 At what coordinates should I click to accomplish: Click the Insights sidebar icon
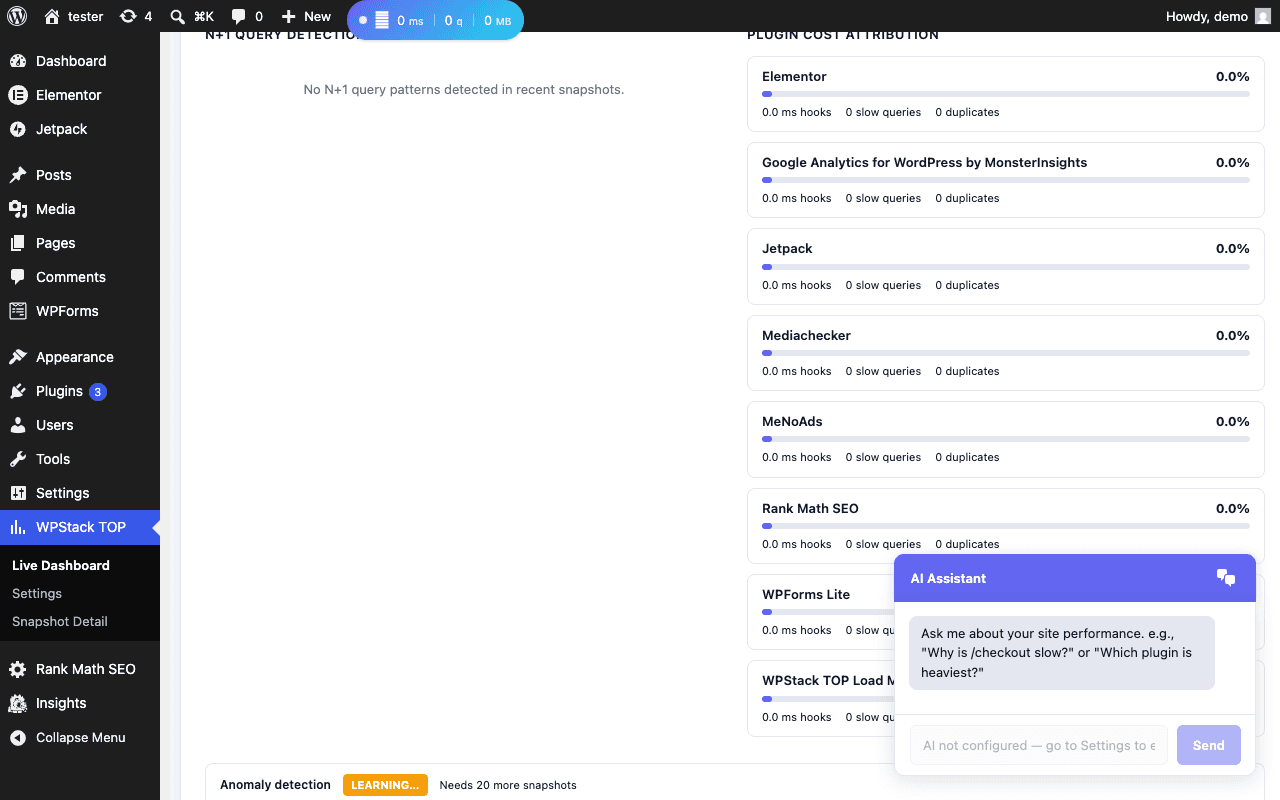[18, 703]
